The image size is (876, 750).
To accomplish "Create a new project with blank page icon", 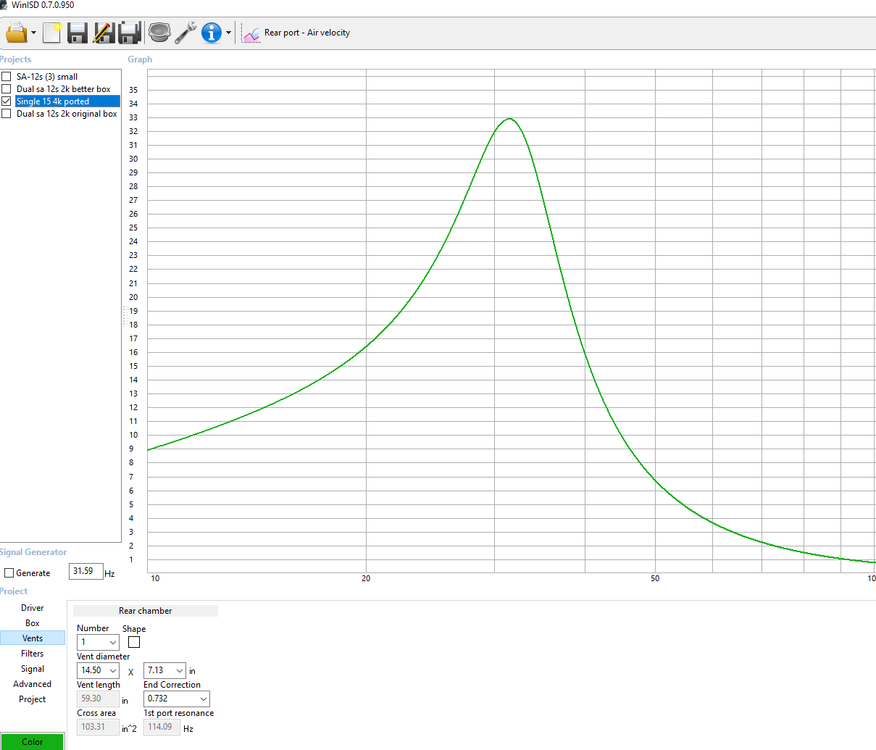I will (51, 33).
